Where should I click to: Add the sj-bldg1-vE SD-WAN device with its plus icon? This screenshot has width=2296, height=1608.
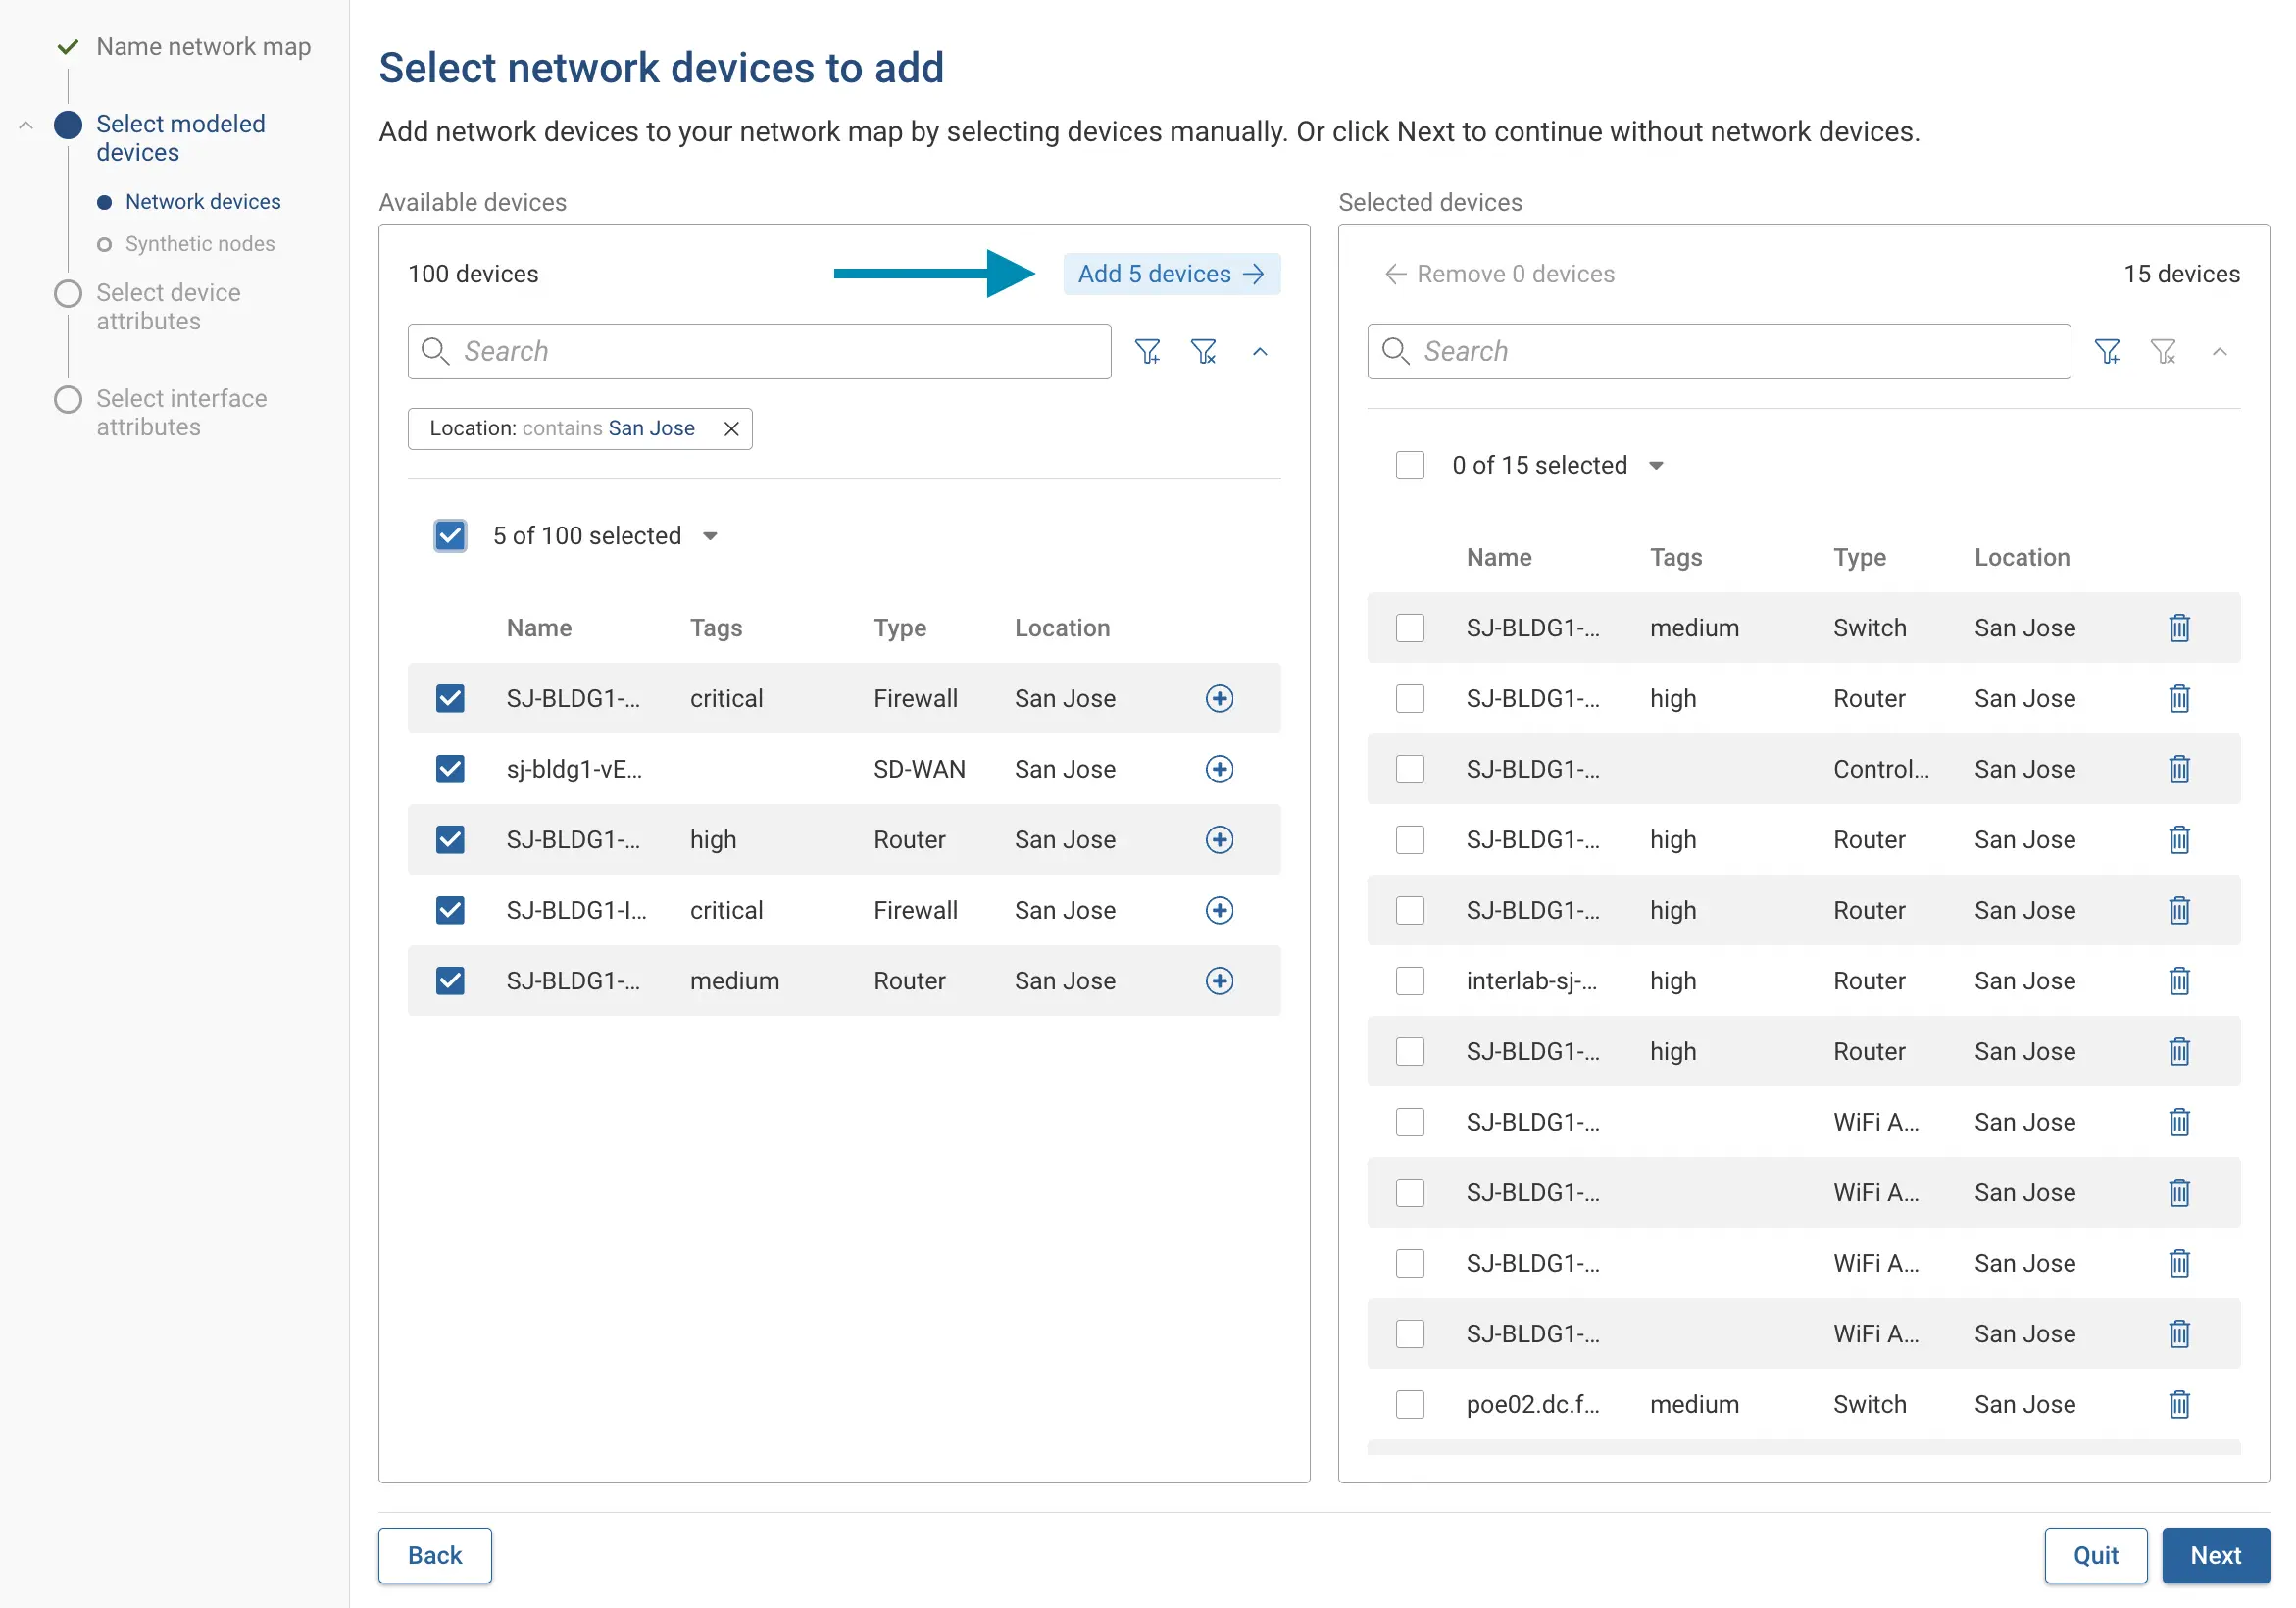click(x=1219, y=769)
